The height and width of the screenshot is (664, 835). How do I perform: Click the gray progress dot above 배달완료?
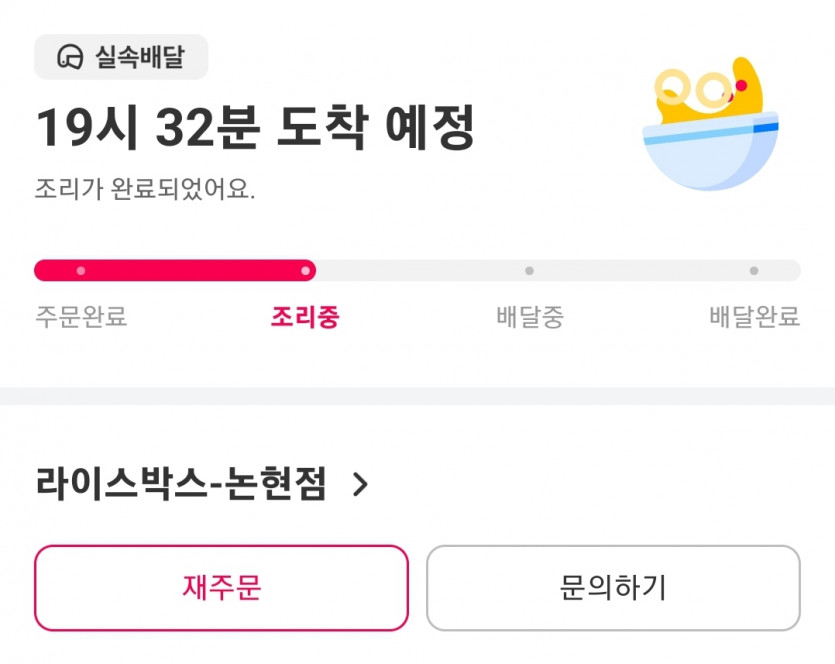pos(753,270)
